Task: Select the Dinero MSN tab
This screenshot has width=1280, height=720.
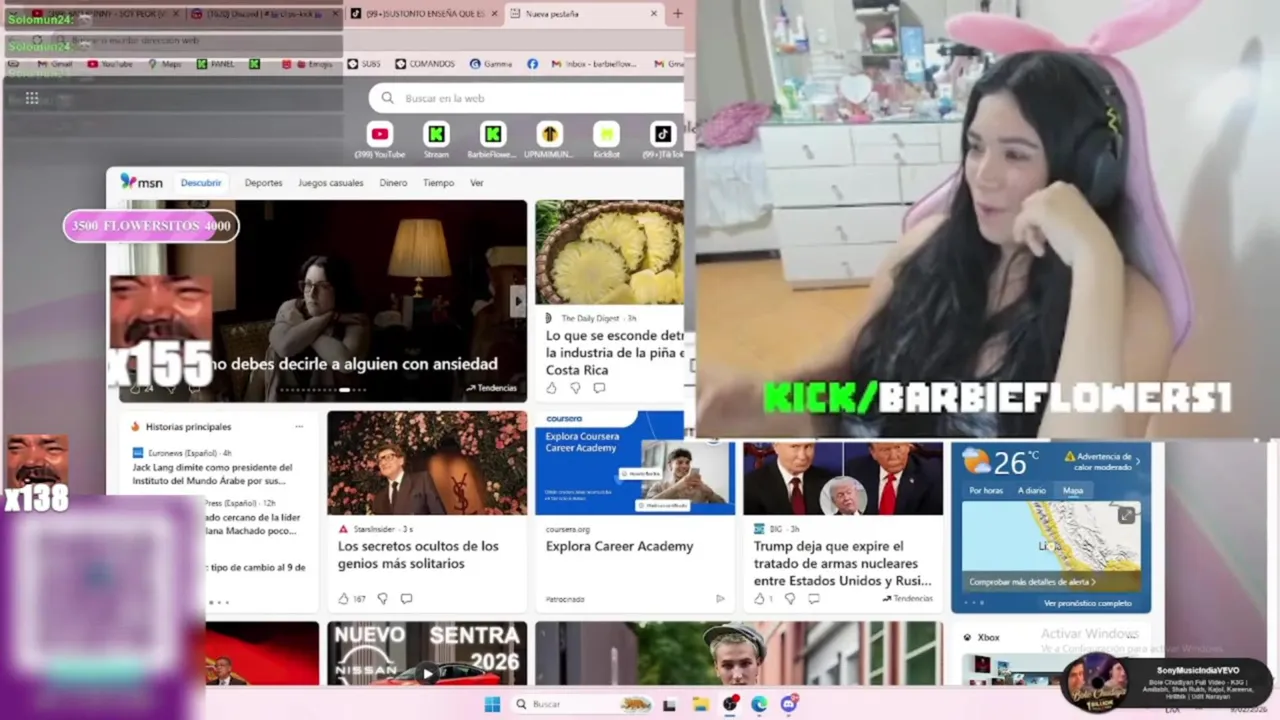Action: pos(393,183)
